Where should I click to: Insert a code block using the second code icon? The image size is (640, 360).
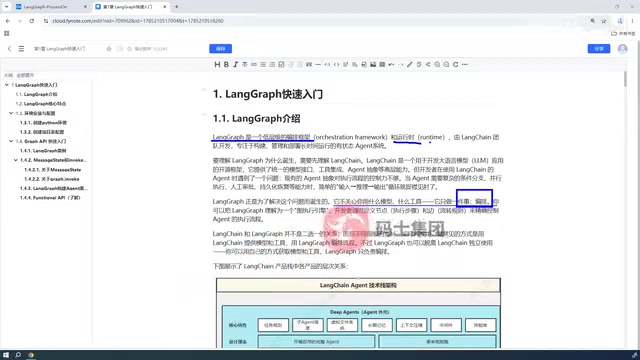point(336,64)
